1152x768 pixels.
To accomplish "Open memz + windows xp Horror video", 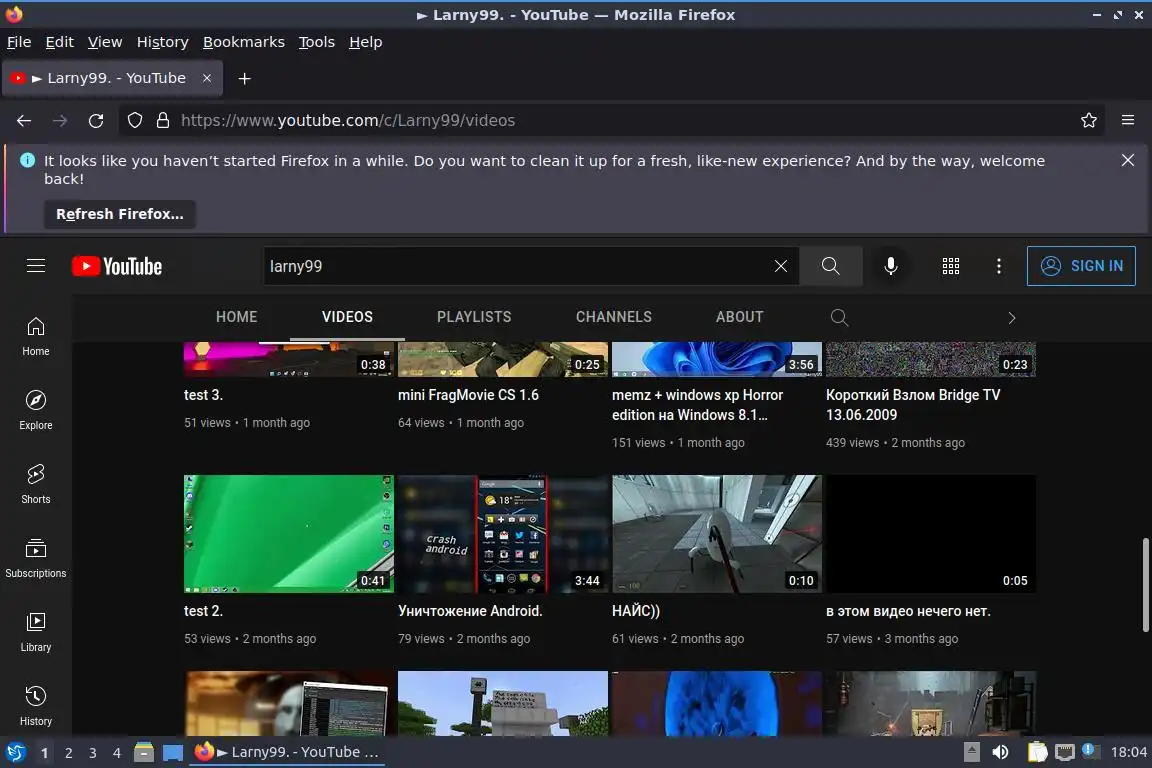I will [697, 405].
